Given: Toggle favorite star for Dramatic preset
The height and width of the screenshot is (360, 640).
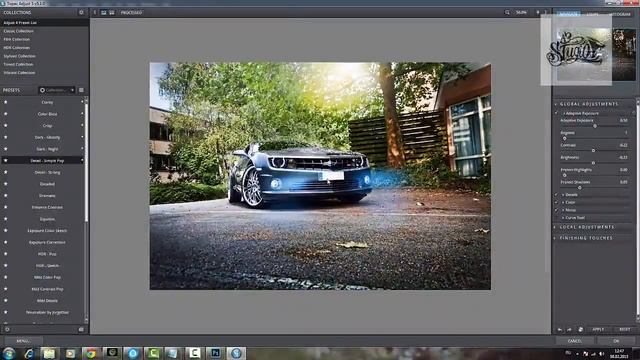Looking at the screenshot, I should click(5, 196).
